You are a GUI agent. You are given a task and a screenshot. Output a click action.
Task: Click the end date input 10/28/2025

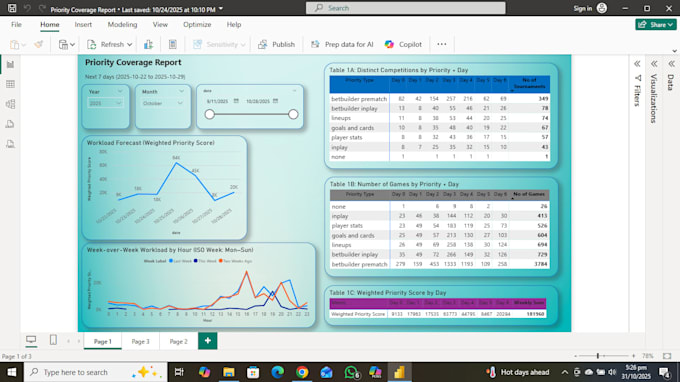tap(258, 101)
